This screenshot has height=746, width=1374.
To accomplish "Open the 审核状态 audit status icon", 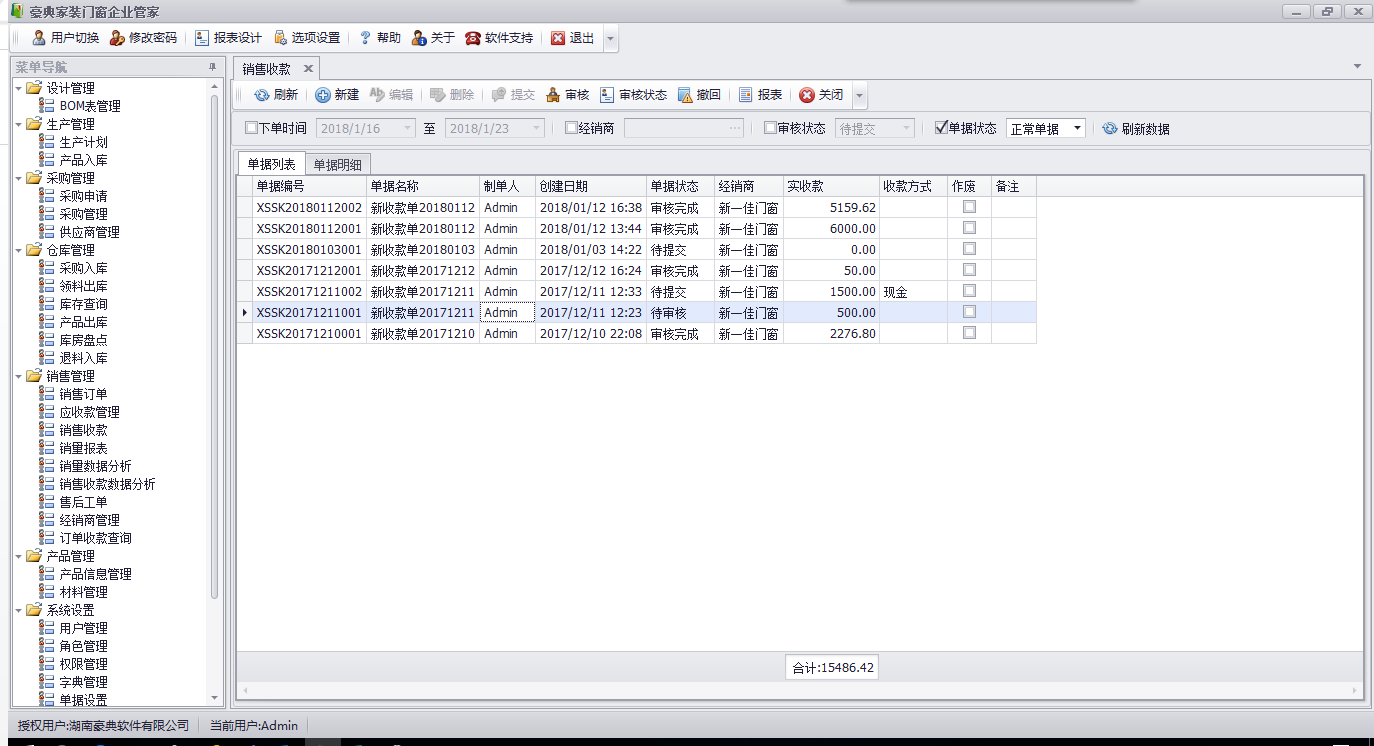I will point(607,95).
